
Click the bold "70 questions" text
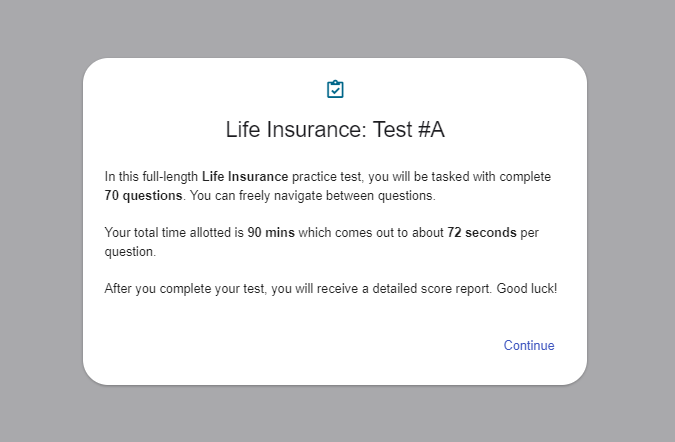[143, 195]
